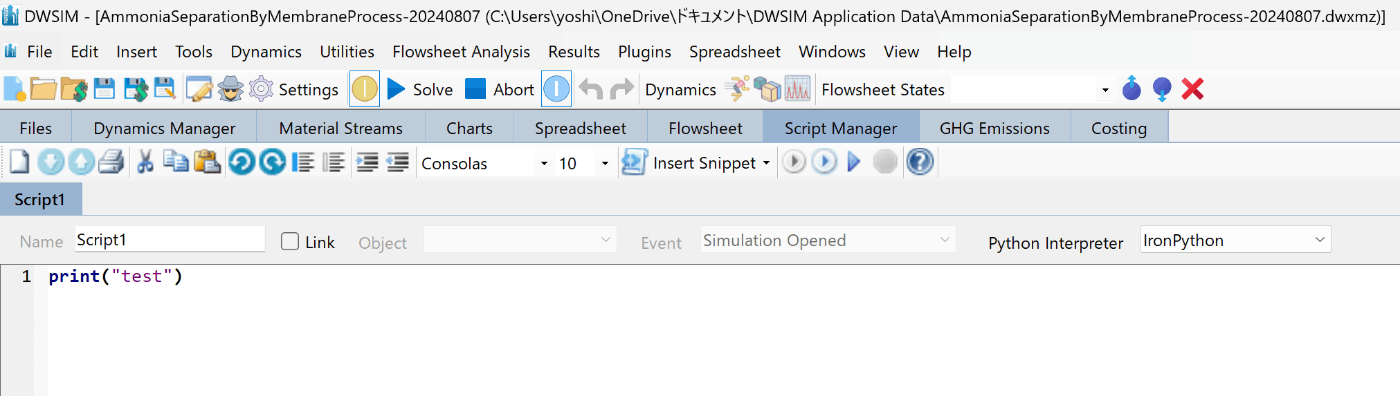Open script help question mark icon
Image resolution: width=1400 pixels, height=396 pixels.
[x=920, y=162]
